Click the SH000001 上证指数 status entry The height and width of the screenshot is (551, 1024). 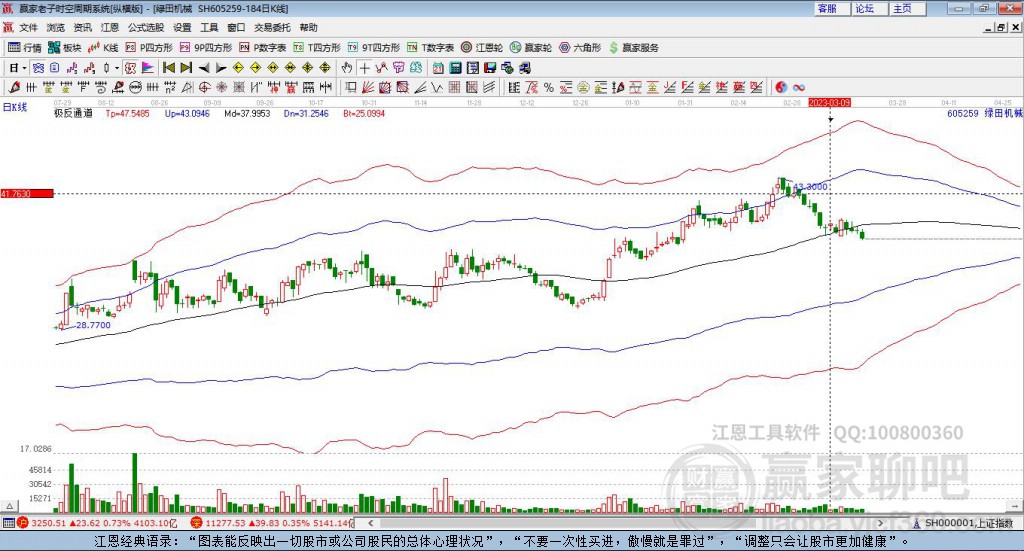click(x=965, y=524)
